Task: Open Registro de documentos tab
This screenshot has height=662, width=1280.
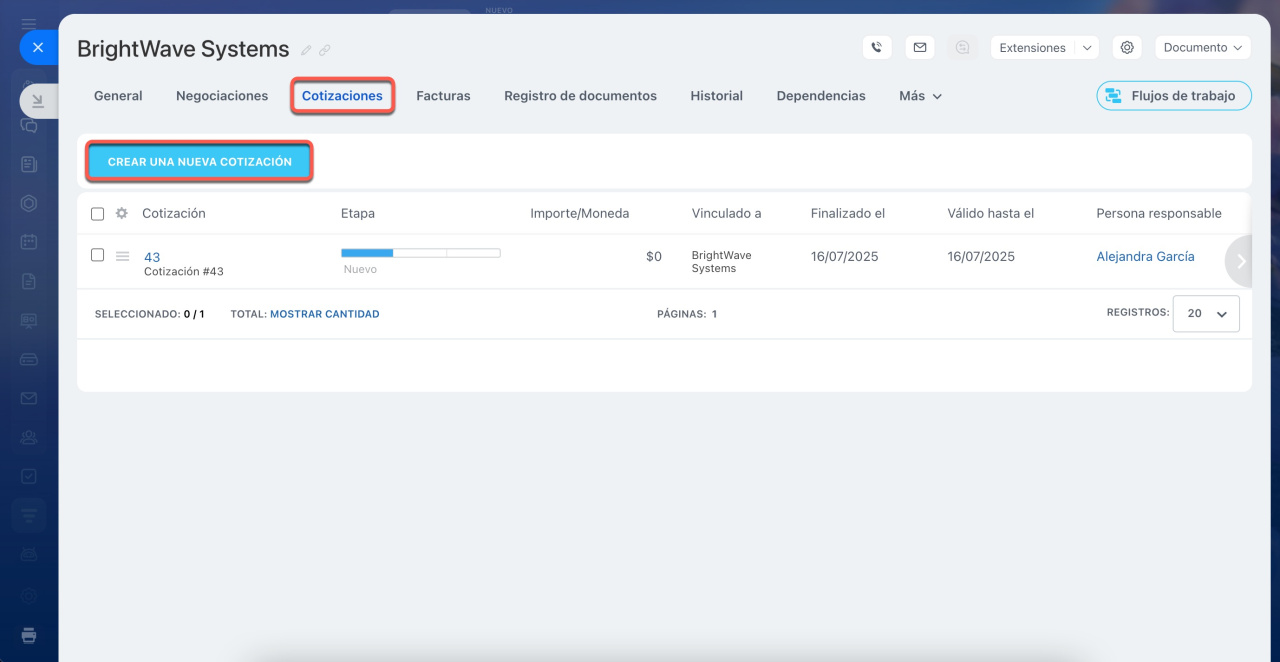Action: click(580, 96)
